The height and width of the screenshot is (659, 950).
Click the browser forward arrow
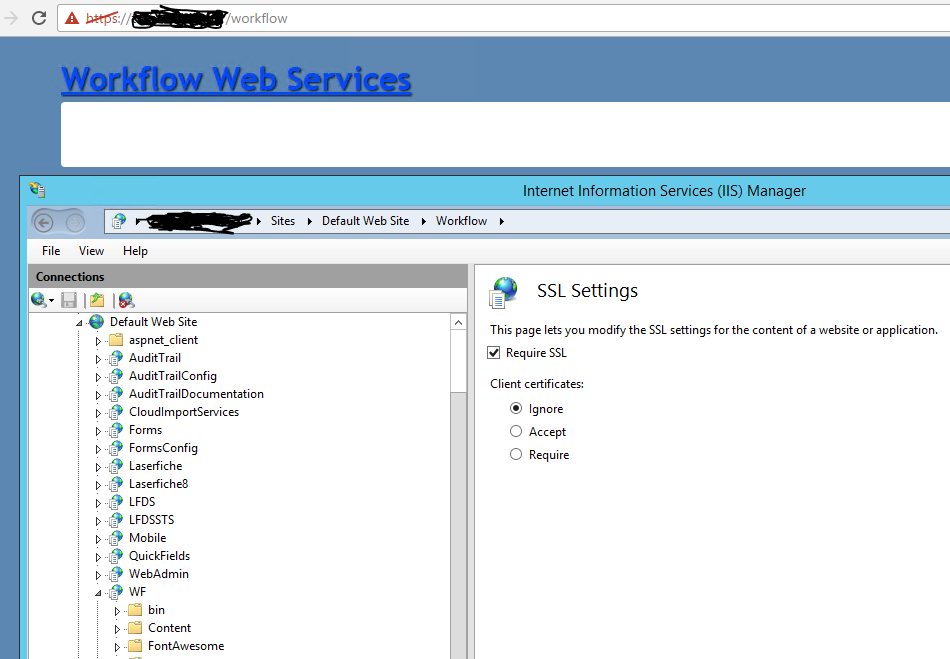coord(10,18)
